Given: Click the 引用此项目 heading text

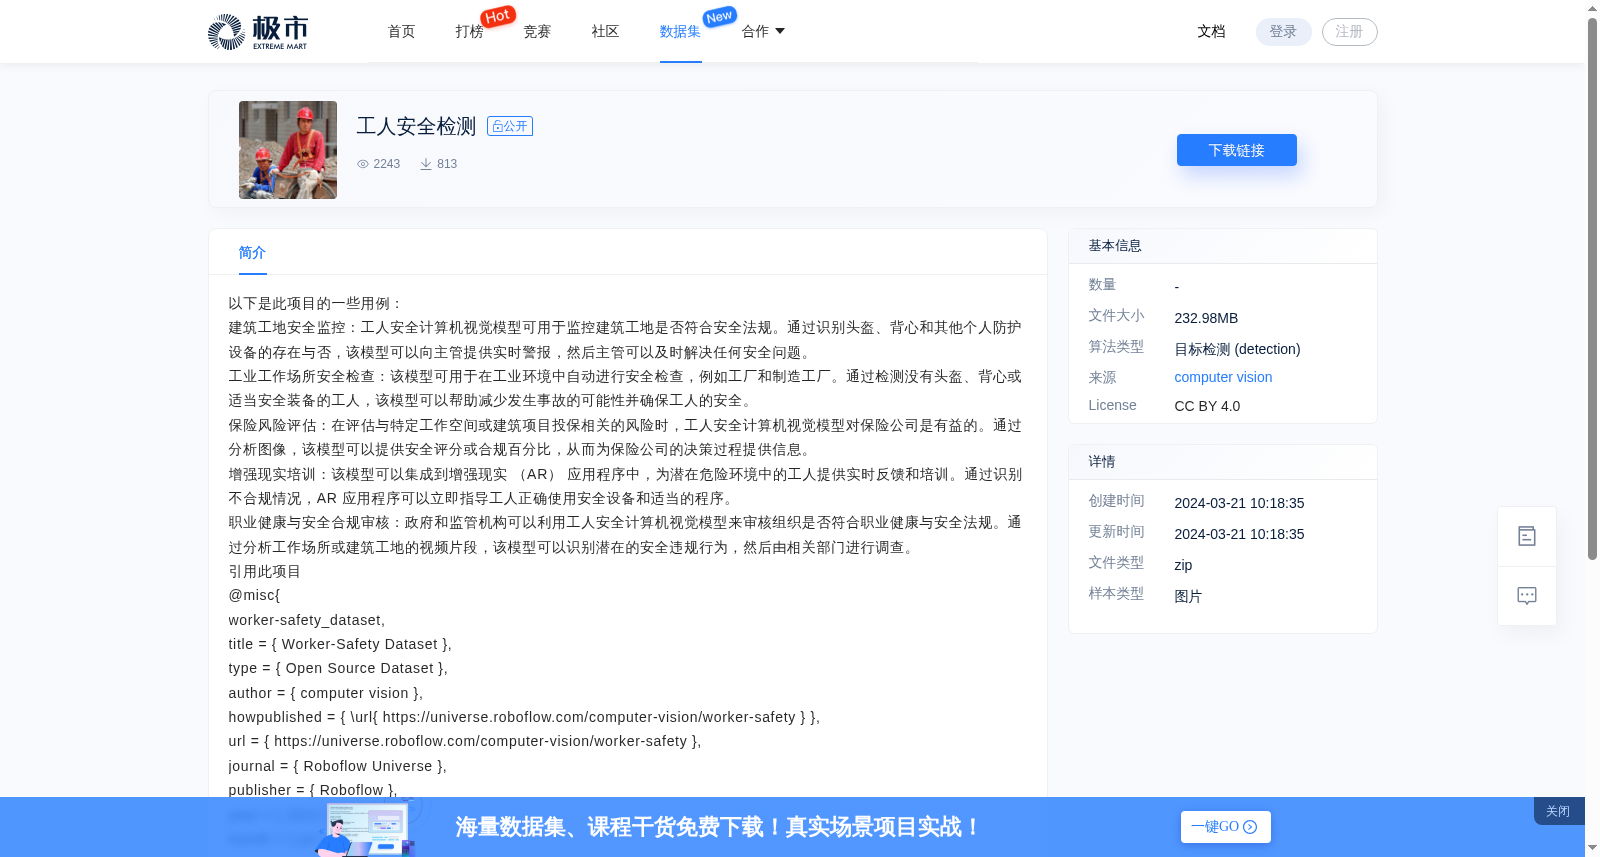Looking at the screenshot, I should click(x=264, y=571).
